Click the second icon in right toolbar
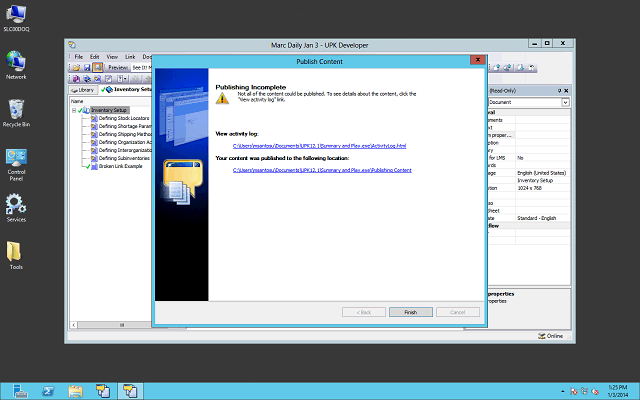The width and height of the screenshot is (640, 400). 507,68
